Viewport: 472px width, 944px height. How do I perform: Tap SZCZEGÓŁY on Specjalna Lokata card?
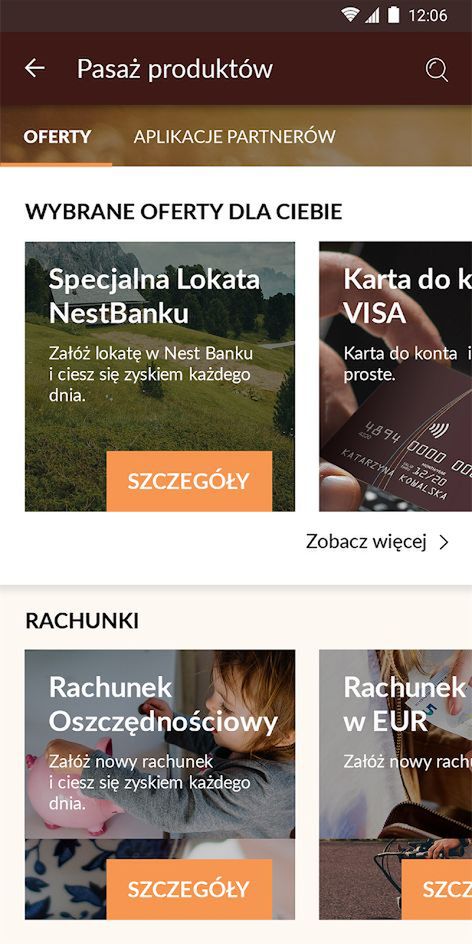point(189,481)
